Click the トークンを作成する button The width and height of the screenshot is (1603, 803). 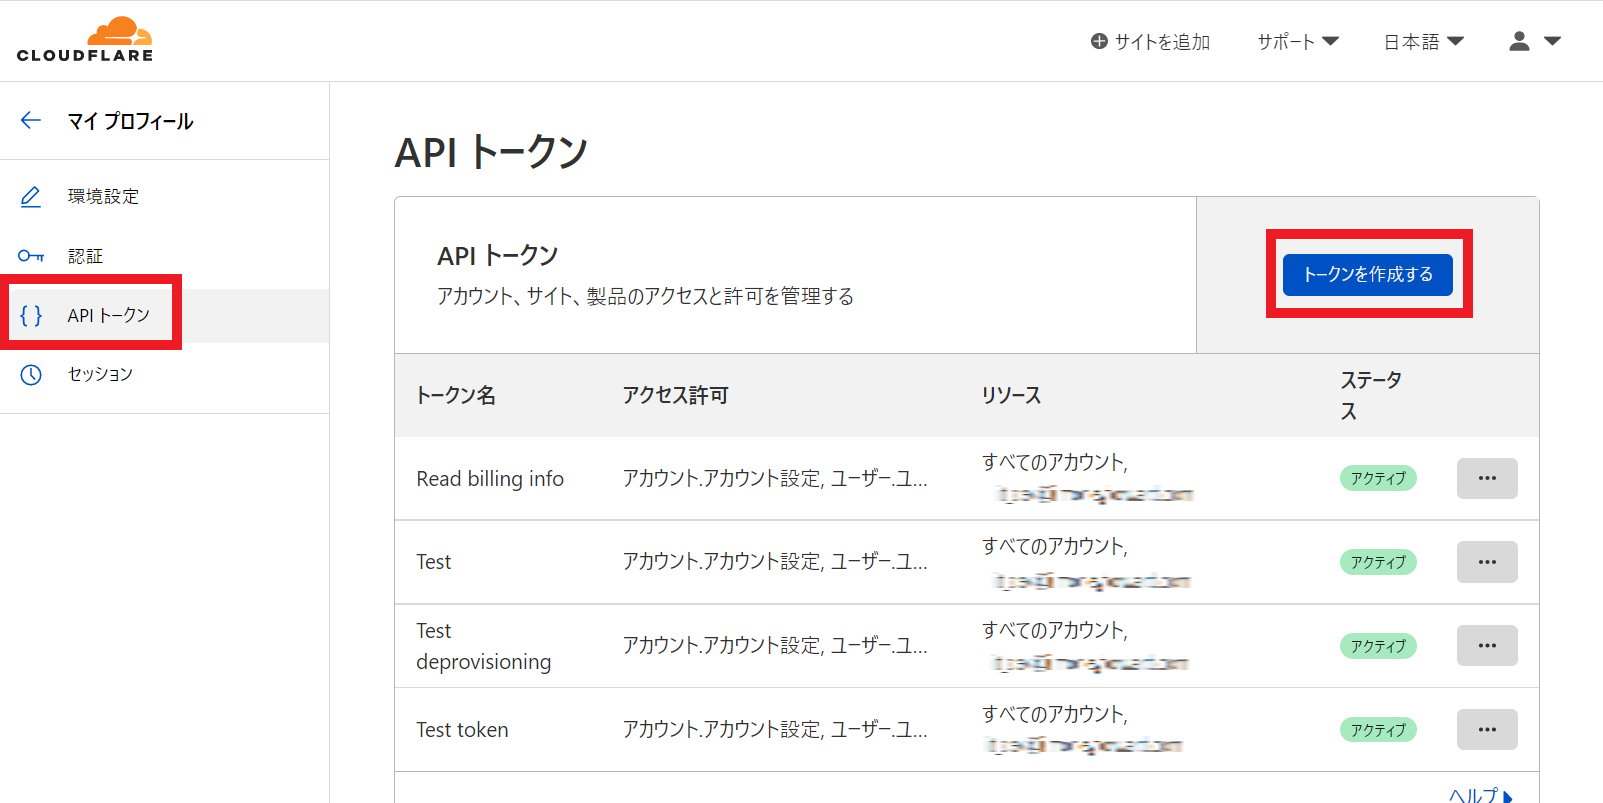1367,274
